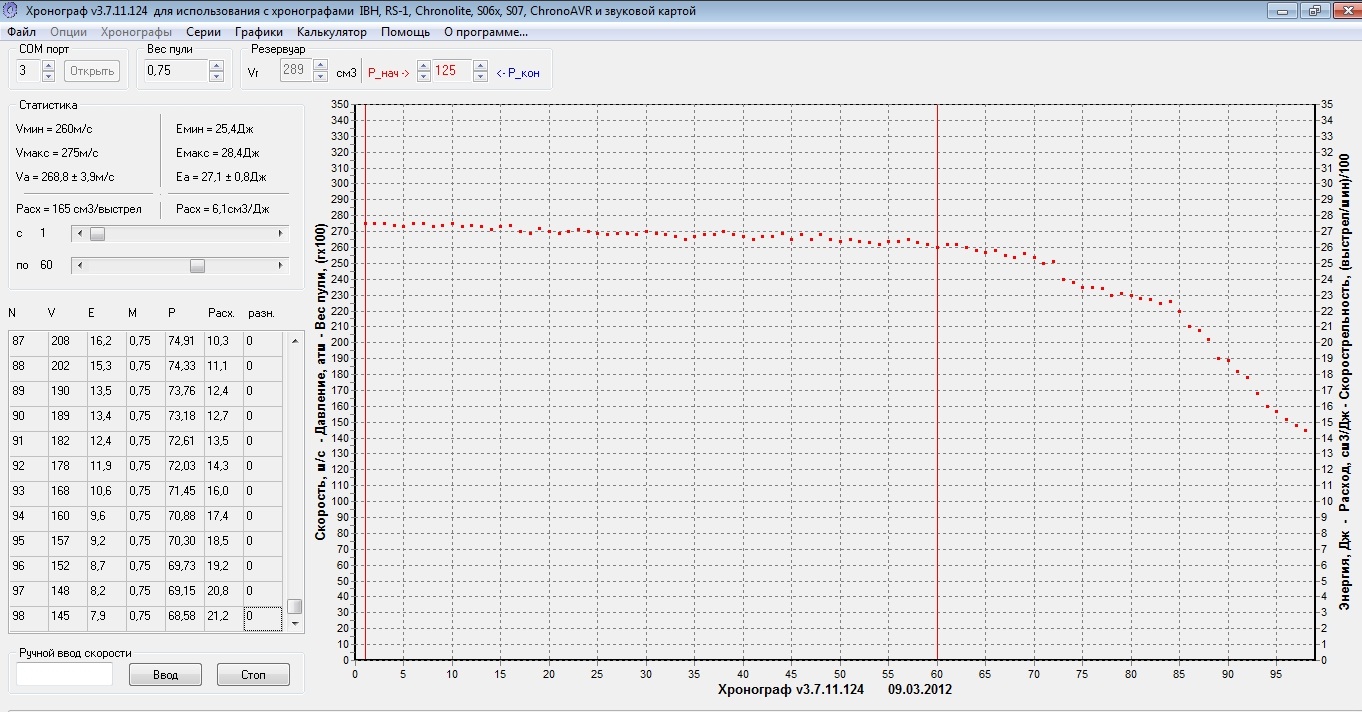The width and height of the screenshot is (1362, 712).
Task: Open the Графики menu
Action: pyautogui.click(x=259, y=32)
